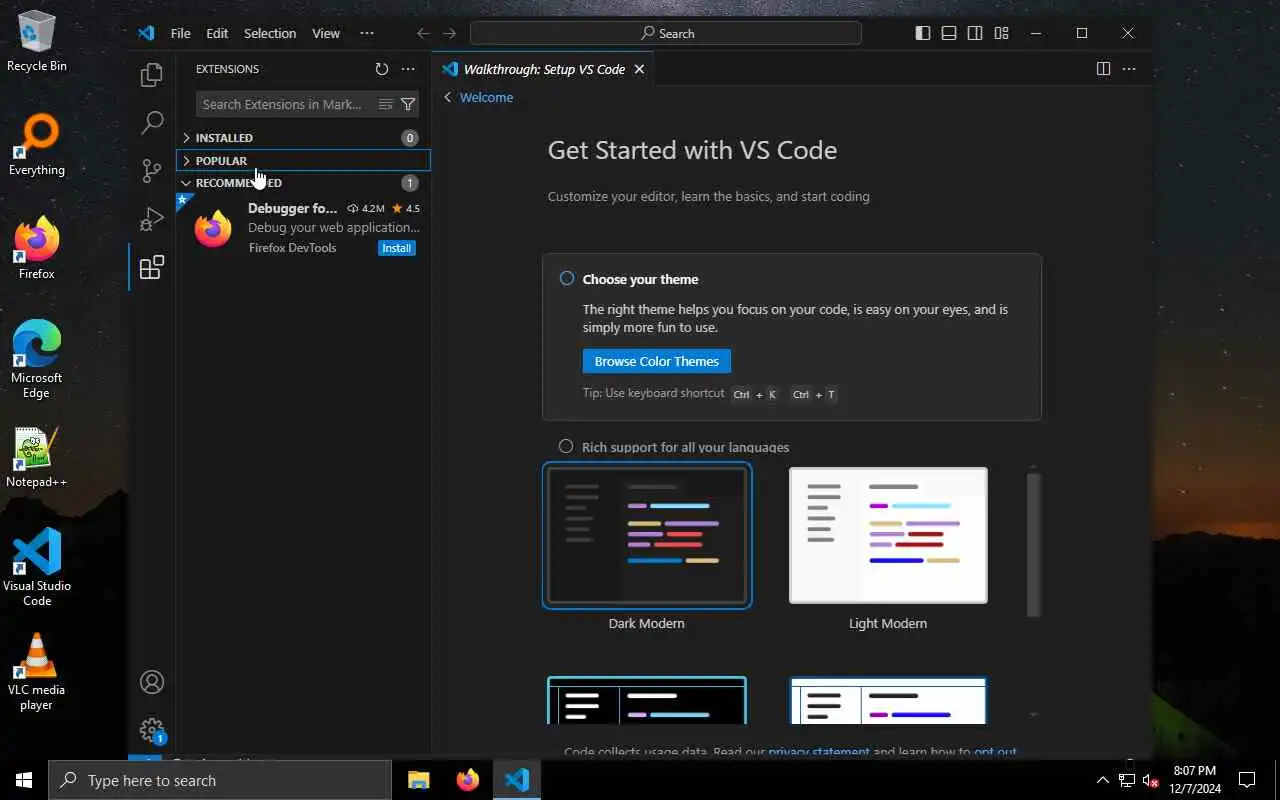This screenshot has width=1280, height=800.
Task: Open Everything desktop shortcut
Action: pyautogui.click(x=37, y=146)
